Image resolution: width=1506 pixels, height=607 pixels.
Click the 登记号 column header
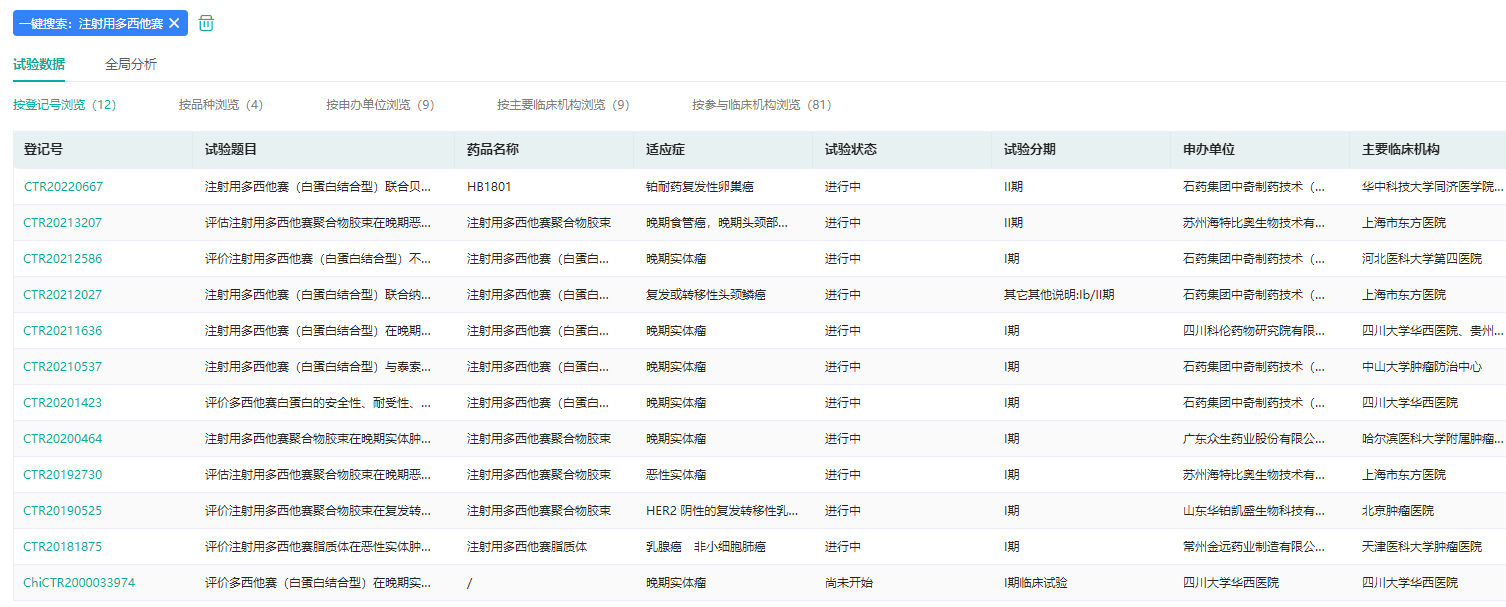[x=43, y=150]
